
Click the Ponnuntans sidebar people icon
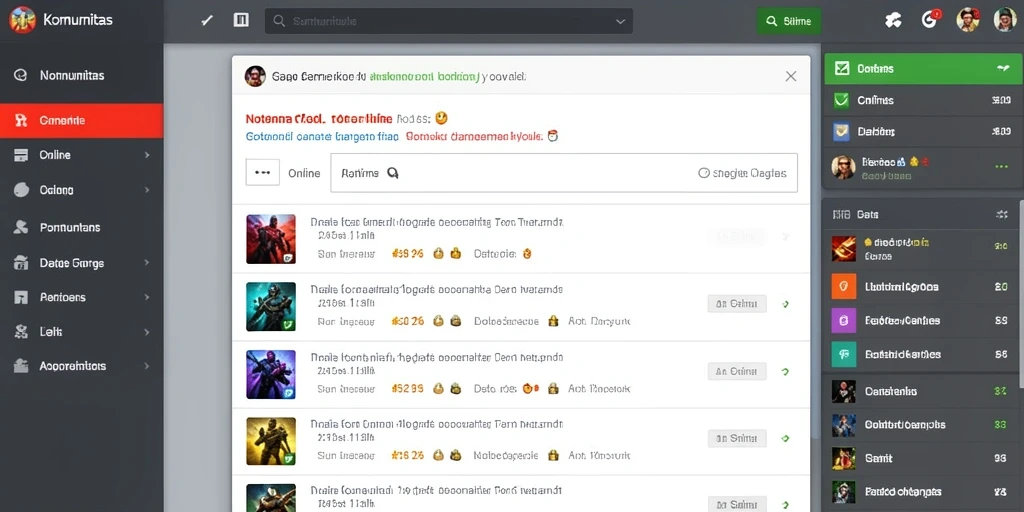(x=21, y=227)
